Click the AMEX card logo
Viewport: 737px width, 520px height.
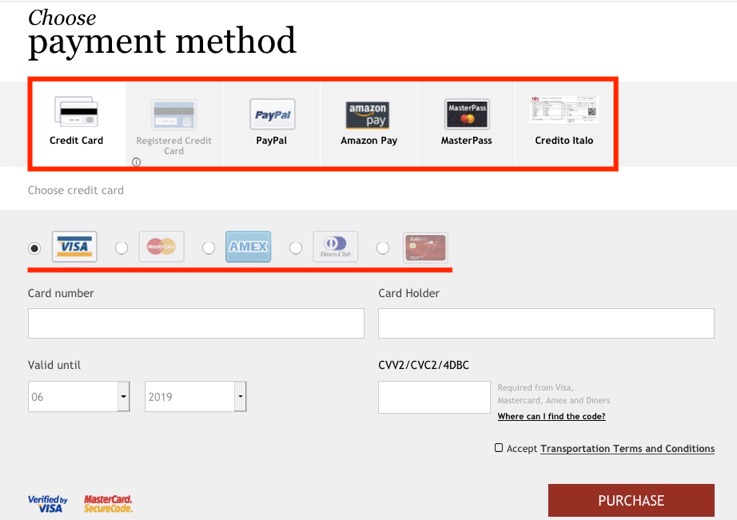point(248,246)
